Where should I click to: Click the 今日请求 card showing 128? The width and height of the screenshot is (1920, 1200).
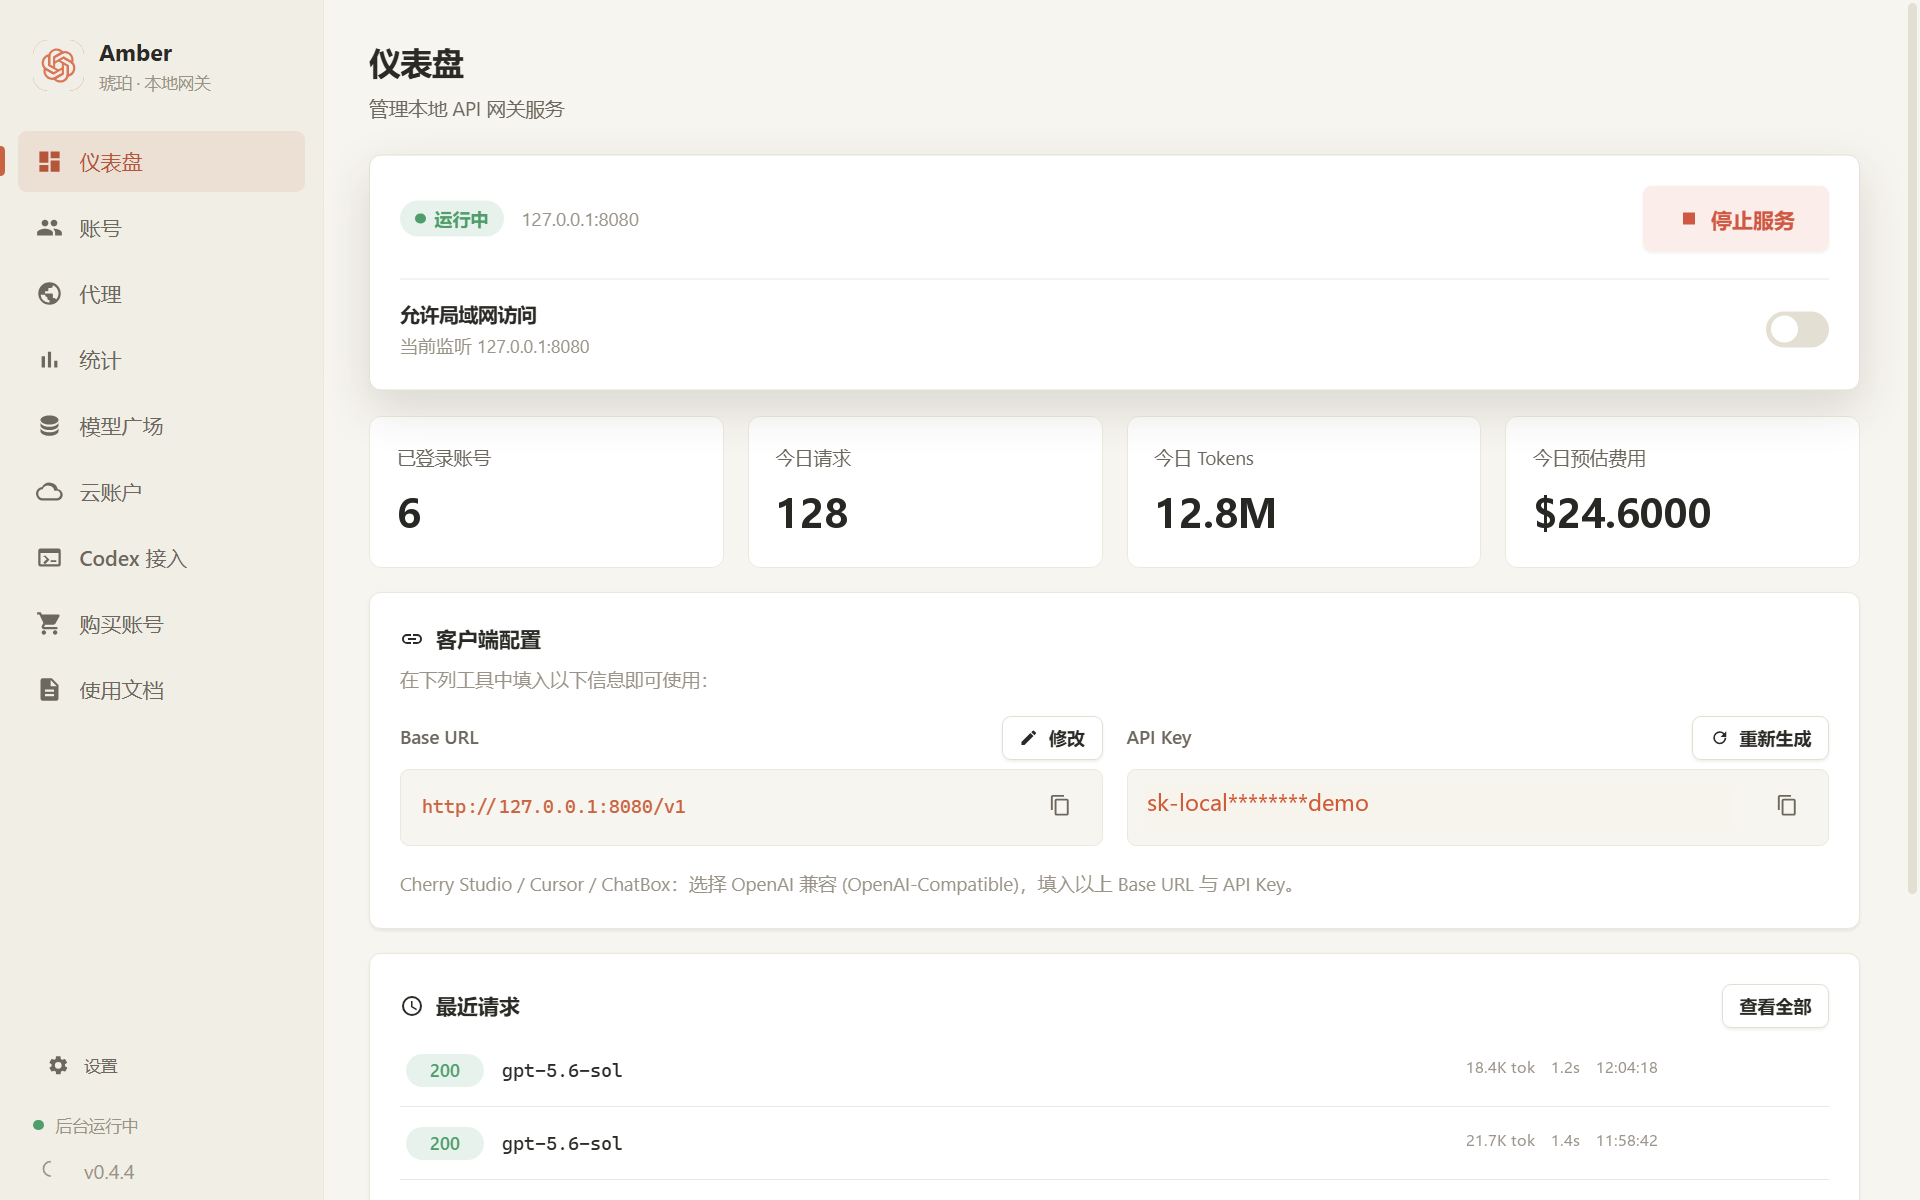point(925,492)
